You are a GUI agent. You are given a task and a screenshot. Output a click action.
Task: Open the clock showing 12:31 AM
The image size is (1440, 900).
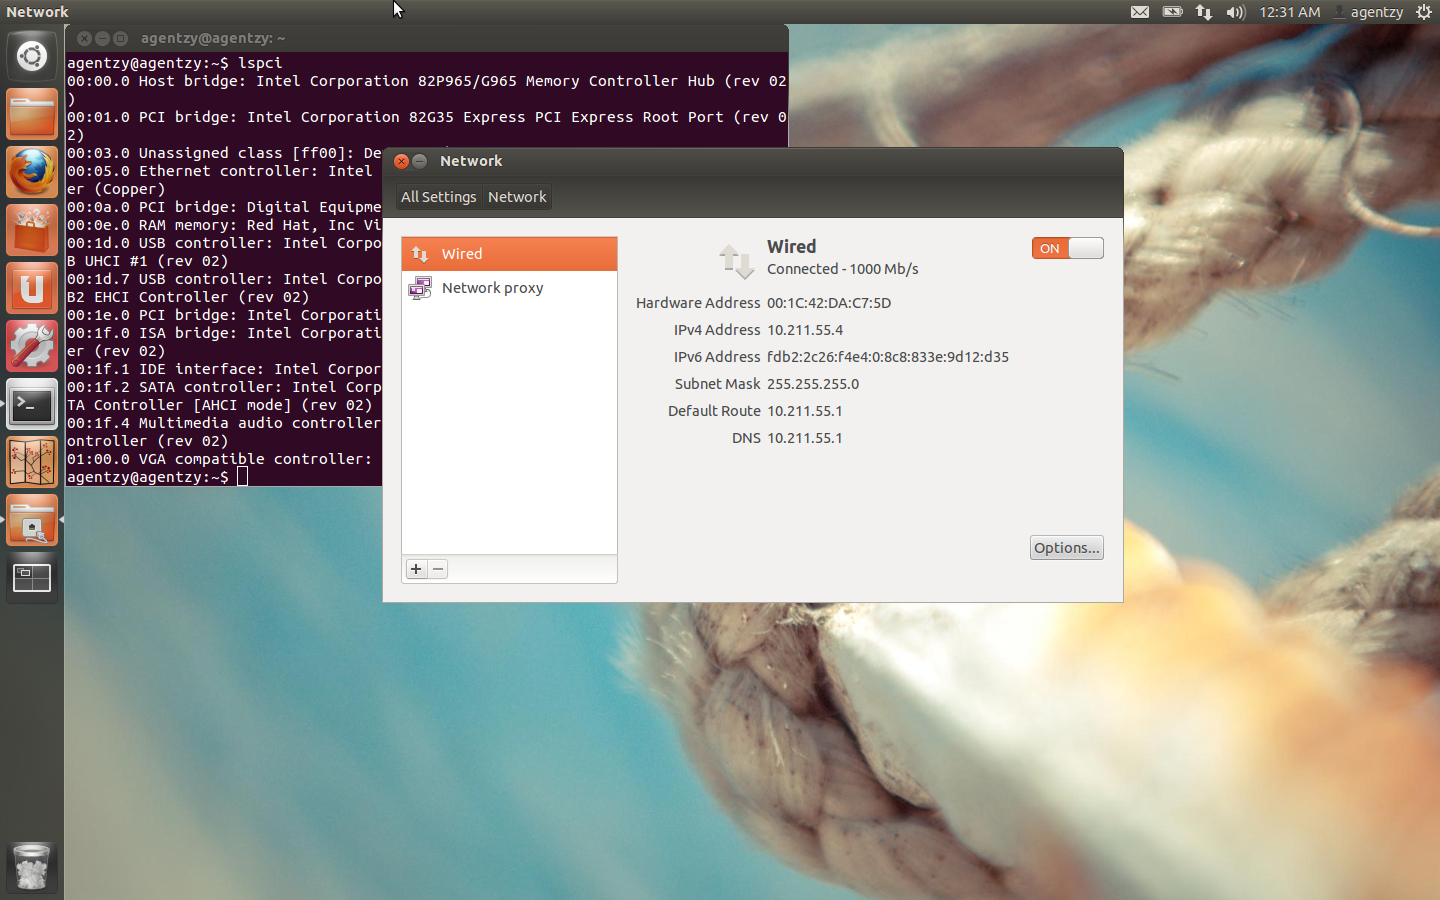pos(1290,12)
